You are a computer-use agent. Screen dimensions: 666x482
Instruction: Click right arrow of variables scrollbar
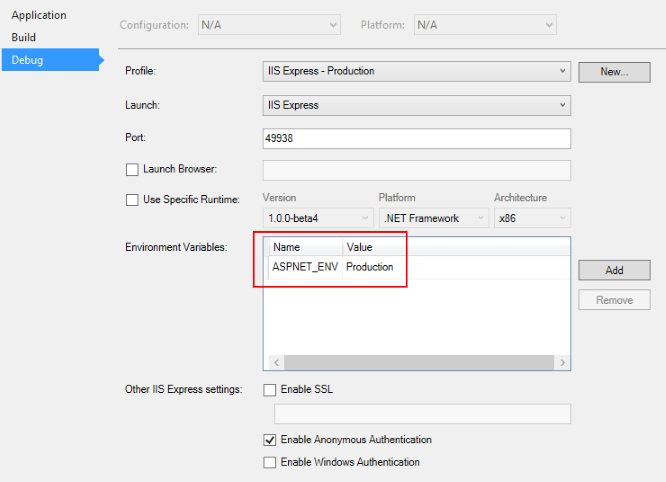563,363
